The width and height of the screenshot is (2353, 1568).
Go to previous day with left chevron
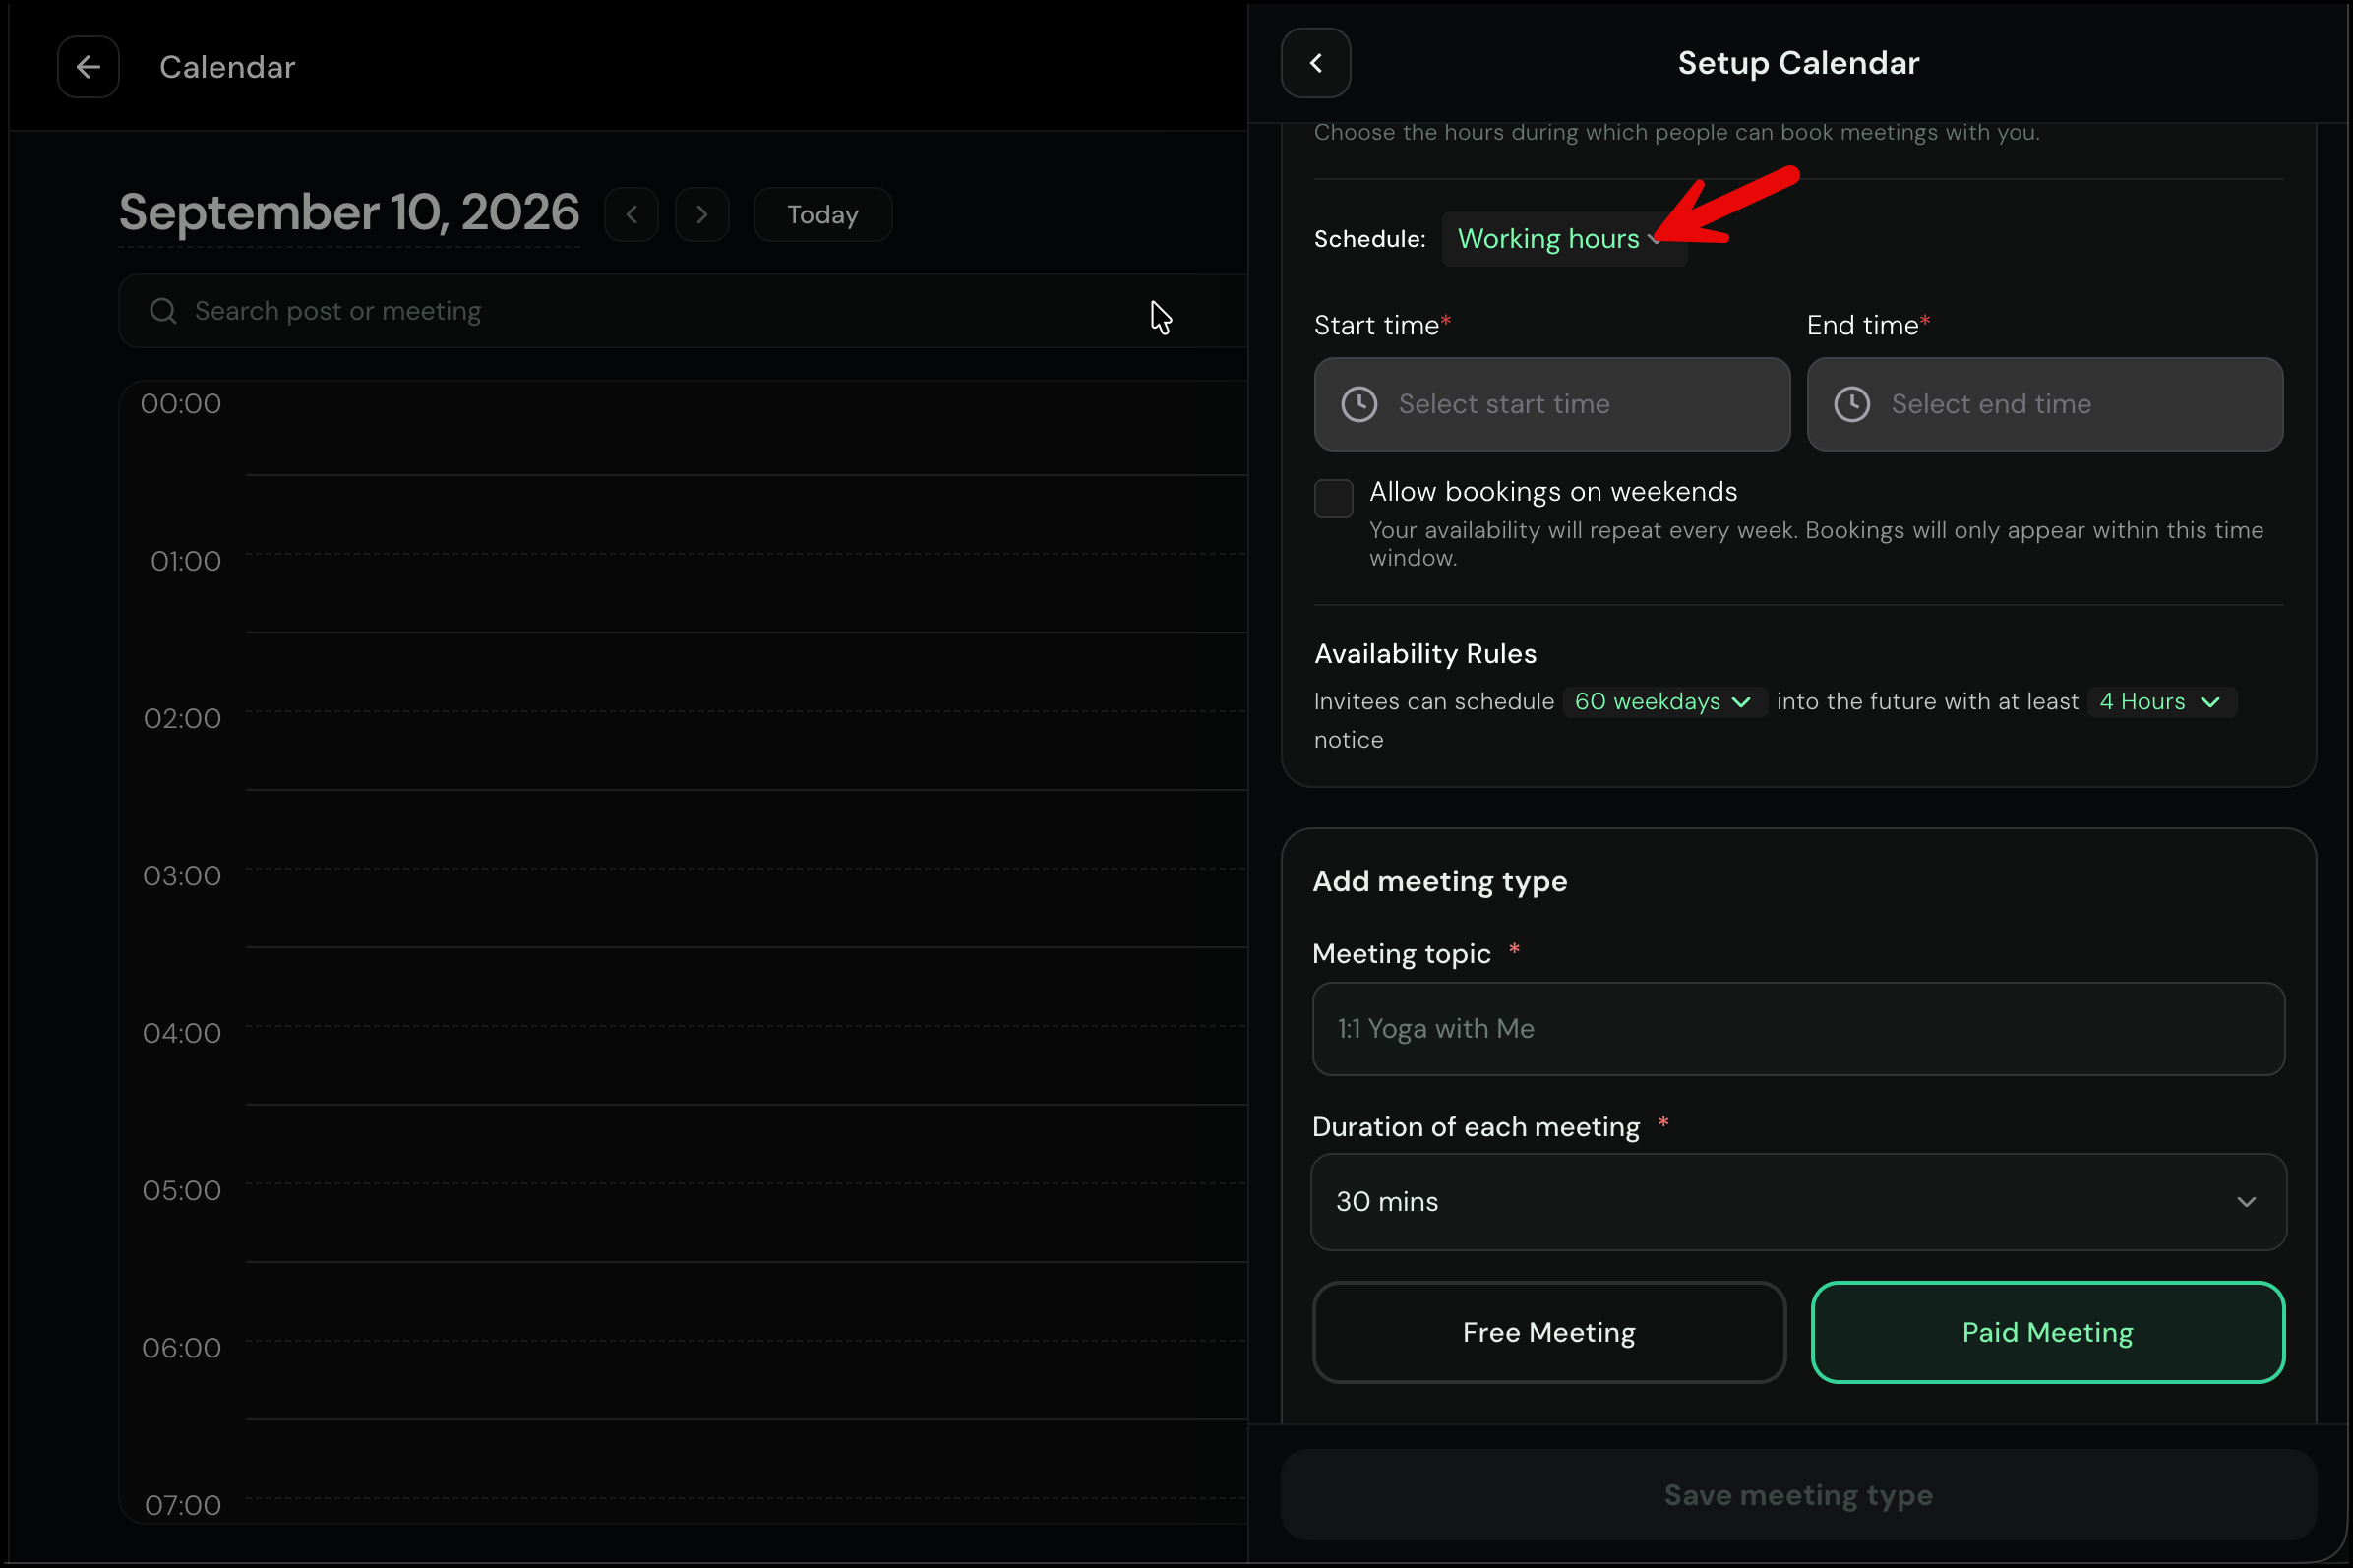[x=632, y=214]
